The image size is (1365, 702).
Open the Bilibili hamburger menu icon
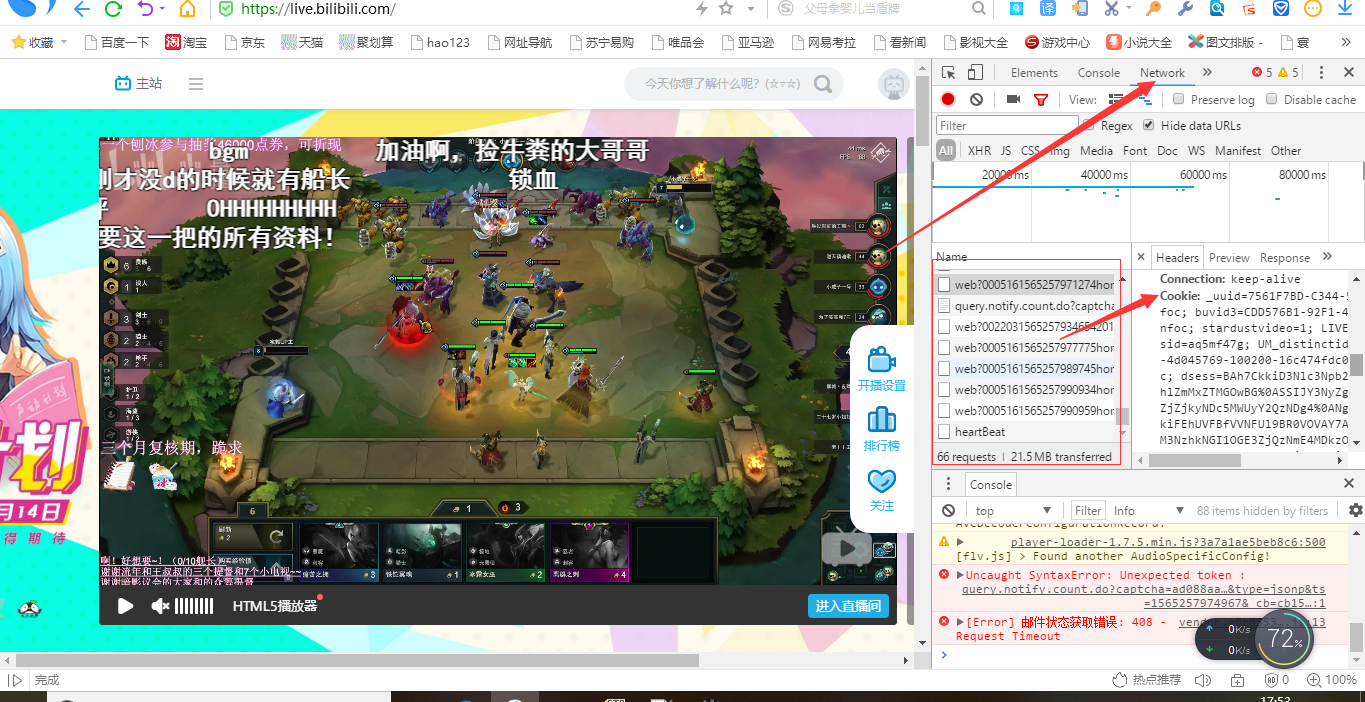pyautogui.click(x=196, y=84)
